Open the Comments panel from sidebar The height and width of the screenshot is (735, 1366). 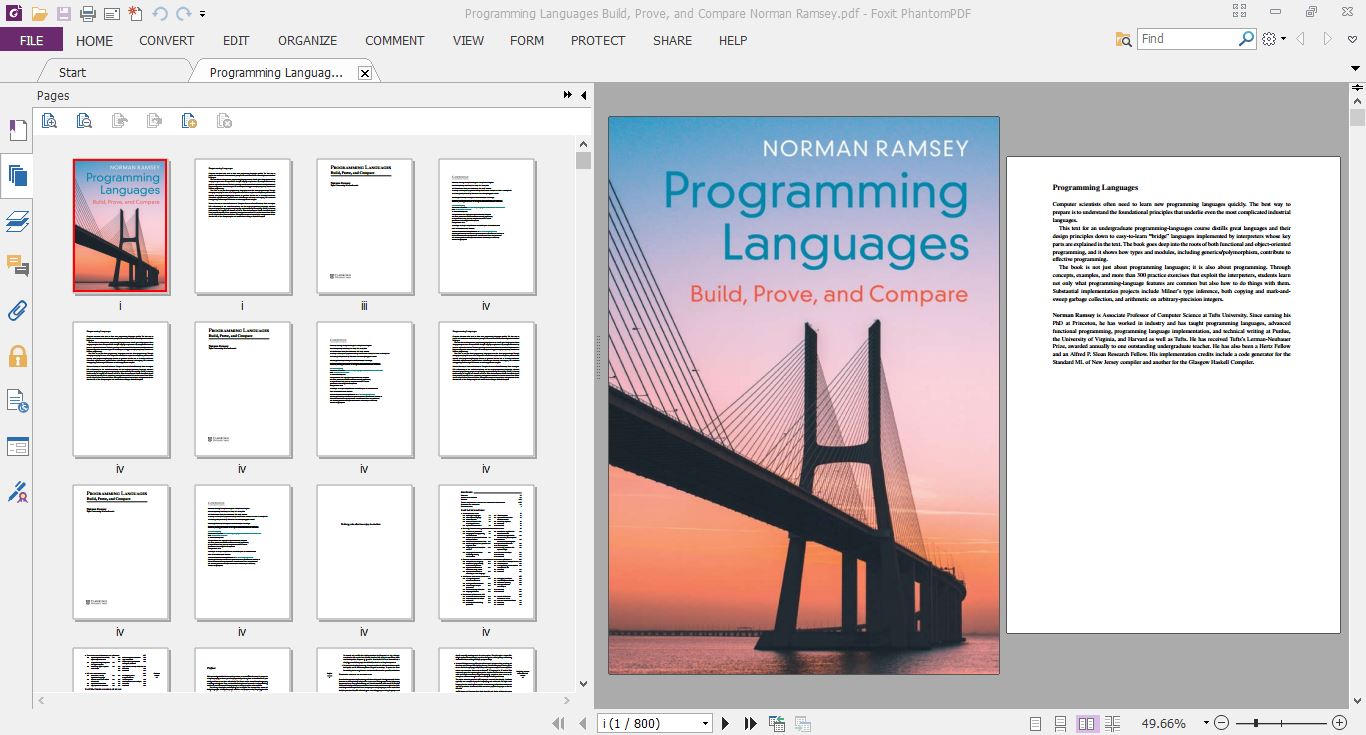click(17, 266)
